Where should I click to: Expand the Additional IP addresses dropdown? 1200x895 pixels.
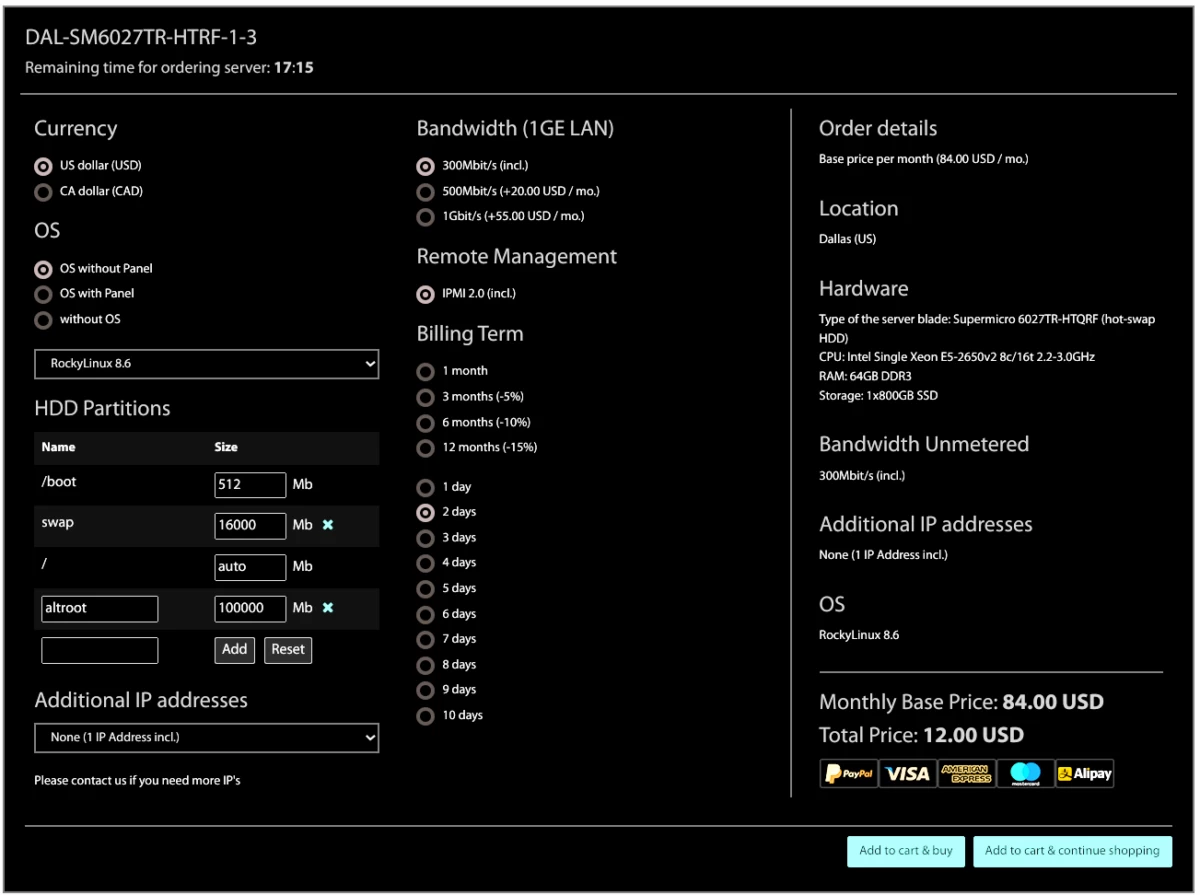[x=206, y=738]
